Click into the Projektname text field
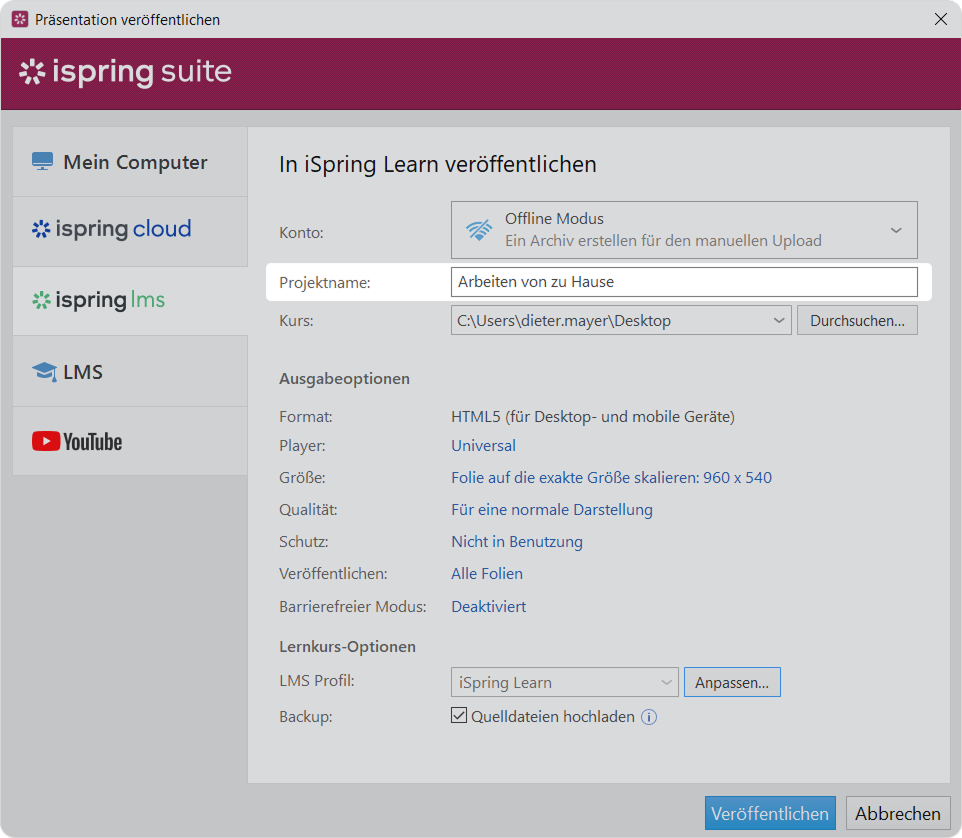This screenshot has width=962, height=838. point(684,282)
